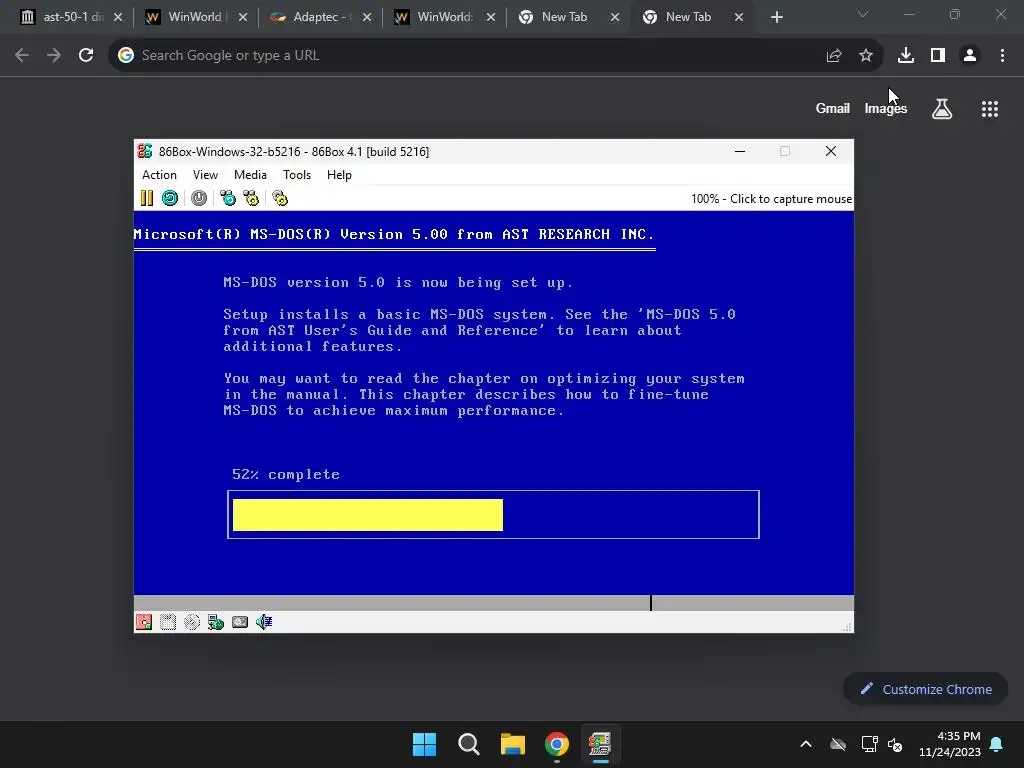Screen dimensions: 1024x768
Task: Open the Tools menu in 86Box
Action: 296,174
